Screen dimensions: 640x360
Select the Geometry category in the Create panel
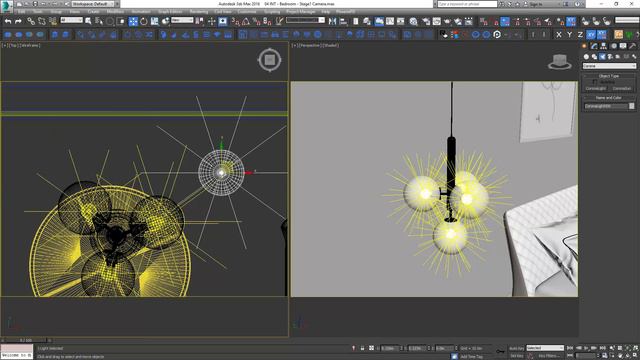point(586,57)
